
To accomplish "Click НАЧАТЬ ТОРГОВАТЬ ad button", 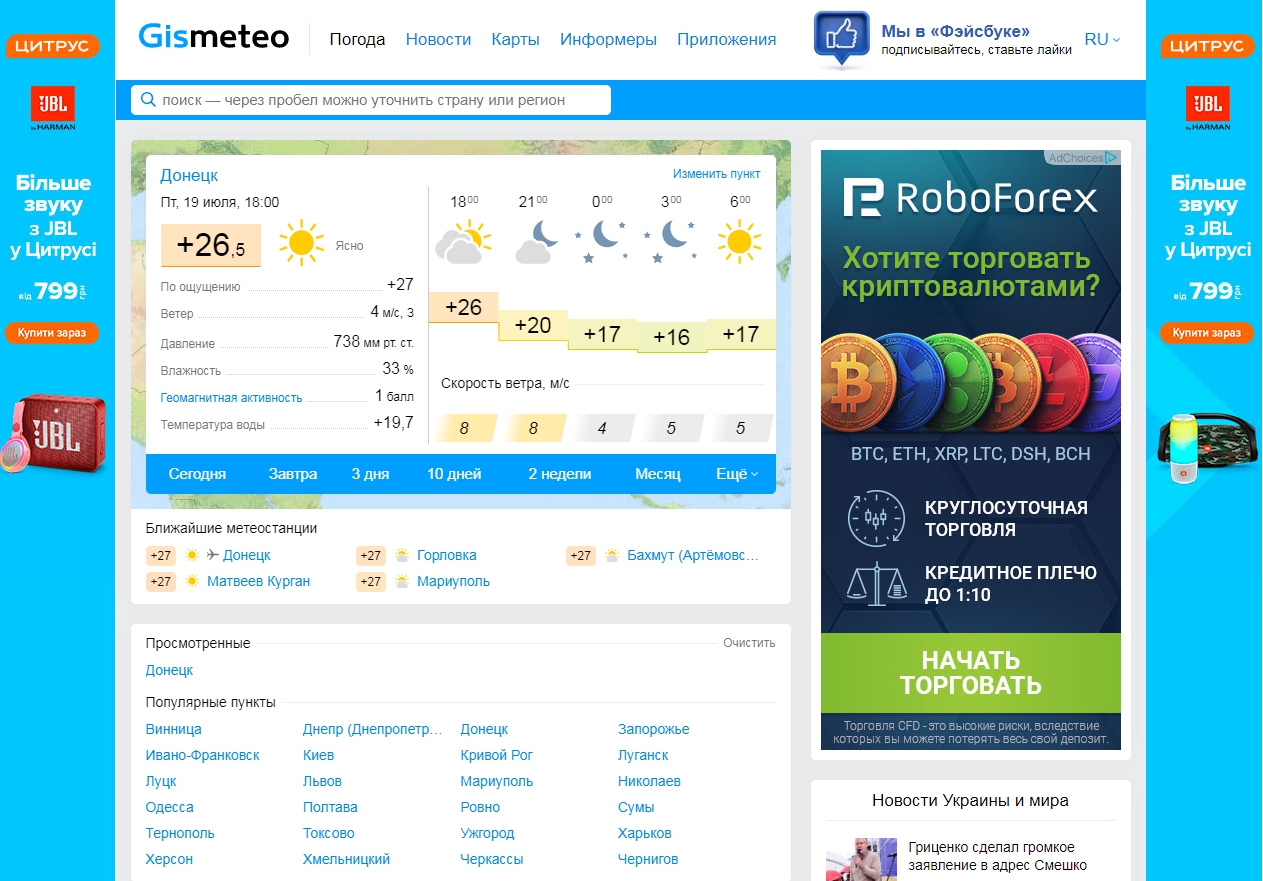I will [970, 673].
